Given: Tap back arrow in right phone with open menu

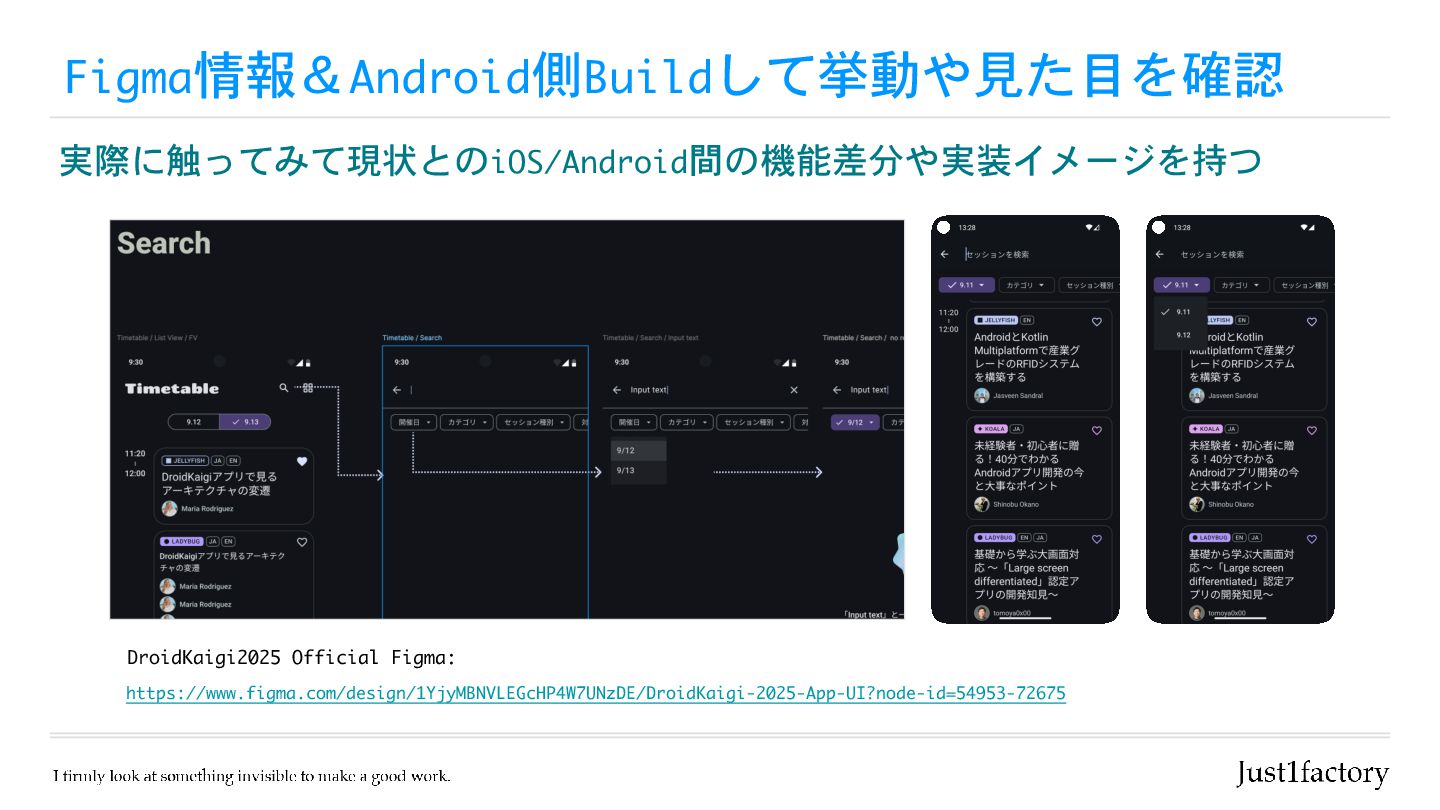Looking at the screenshot, I should [x=1160, y=254].
